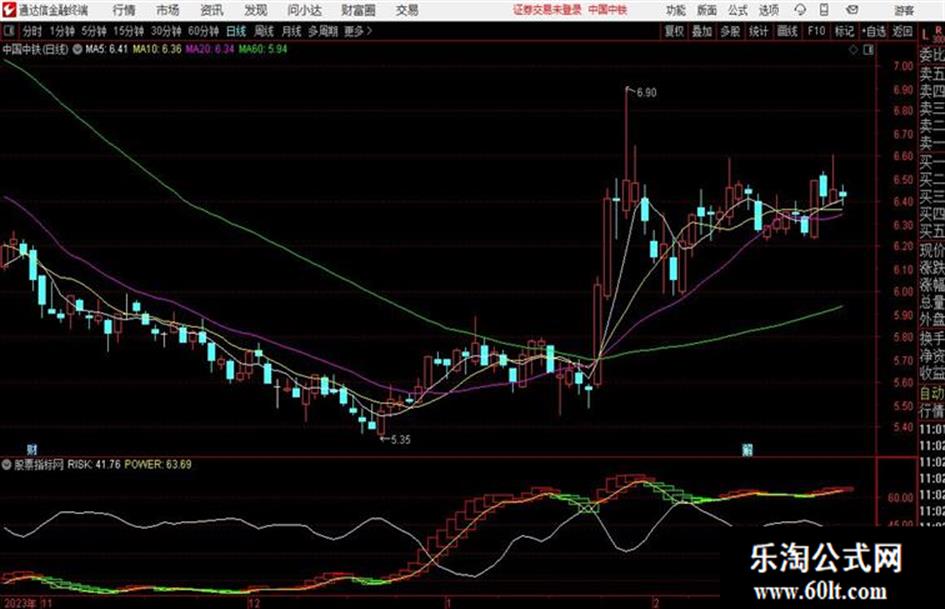Click the 统计 statistics button
Screen dimensions: 945x609
click(x=759, y=31)
